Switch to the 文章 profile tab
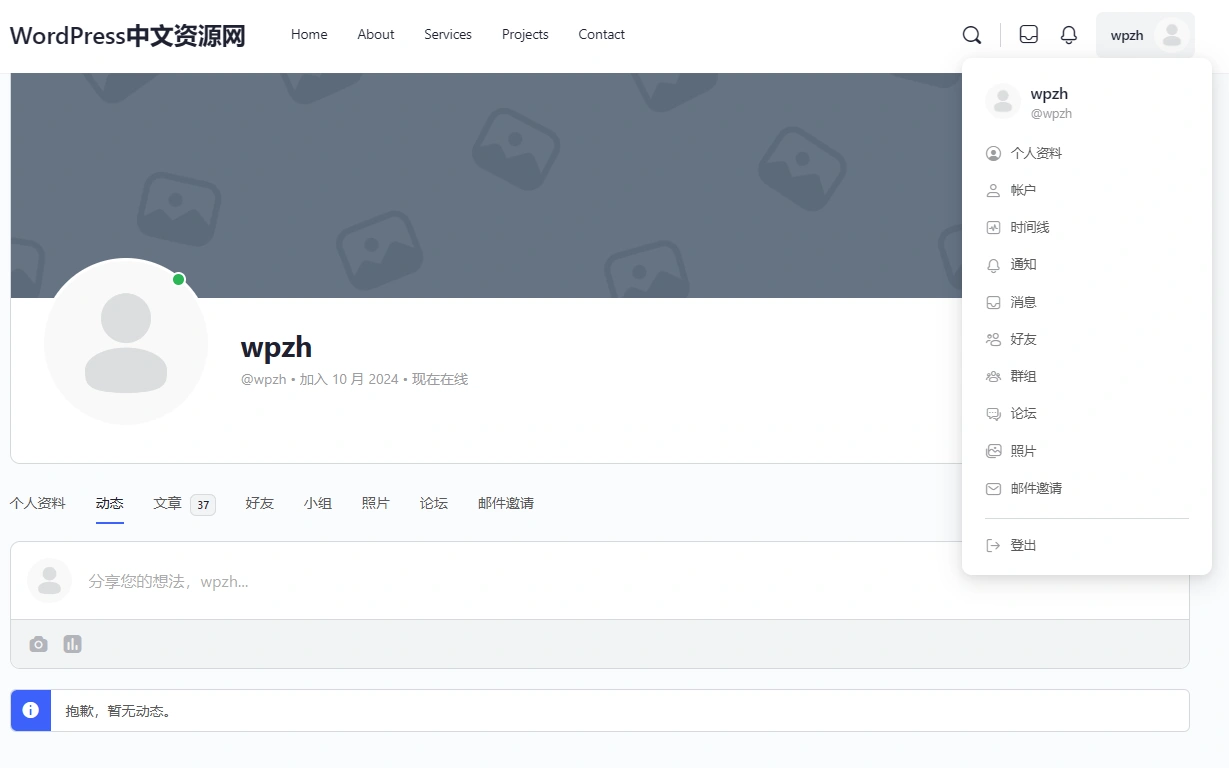The height and width of the screenshot is (768, 1229). coord(167,503)
